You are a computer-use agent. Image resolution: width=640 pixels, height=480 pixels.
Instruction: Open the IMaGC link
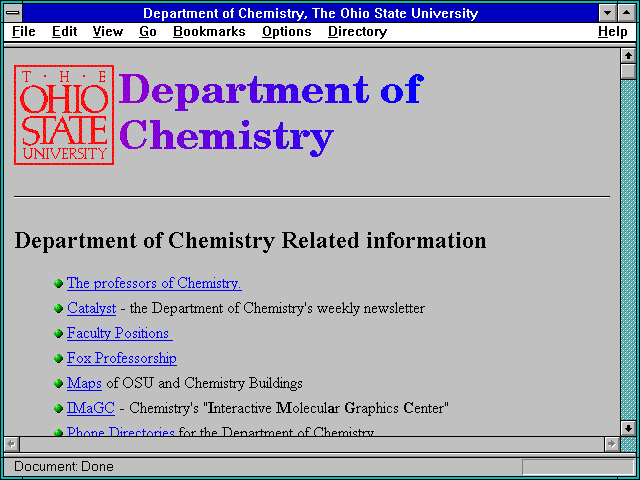pos(91,408)
